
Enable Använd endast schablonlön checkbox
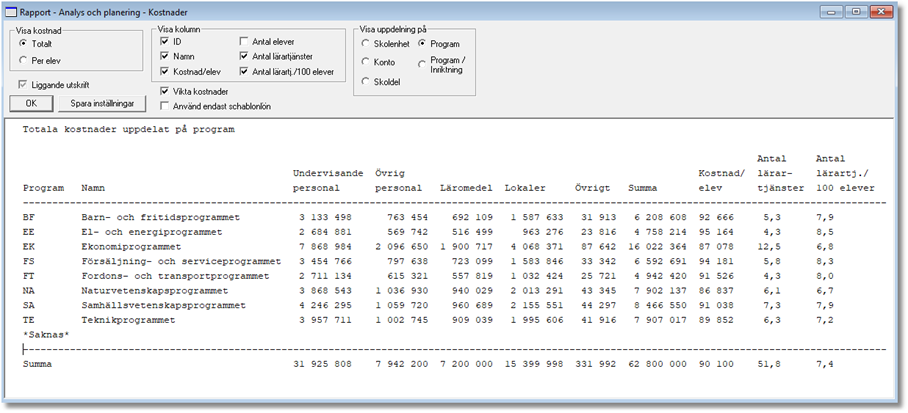tap(165, 105)
